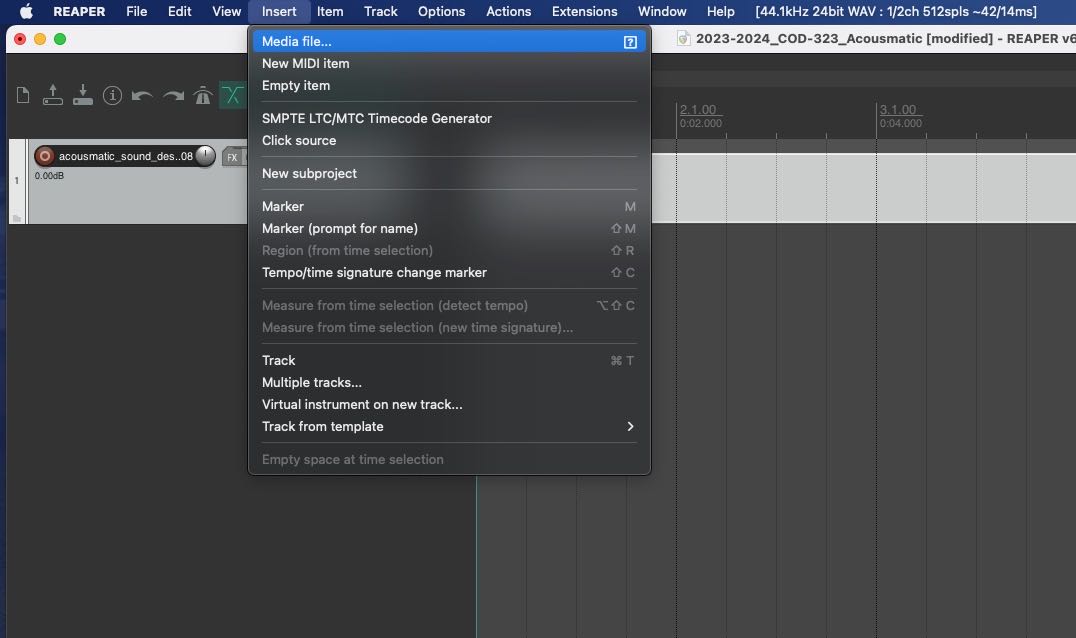The height and width of the screenshot is (638, 1076).
Task: Open Project Settings via the info icon
Action: tap(113, 96)
